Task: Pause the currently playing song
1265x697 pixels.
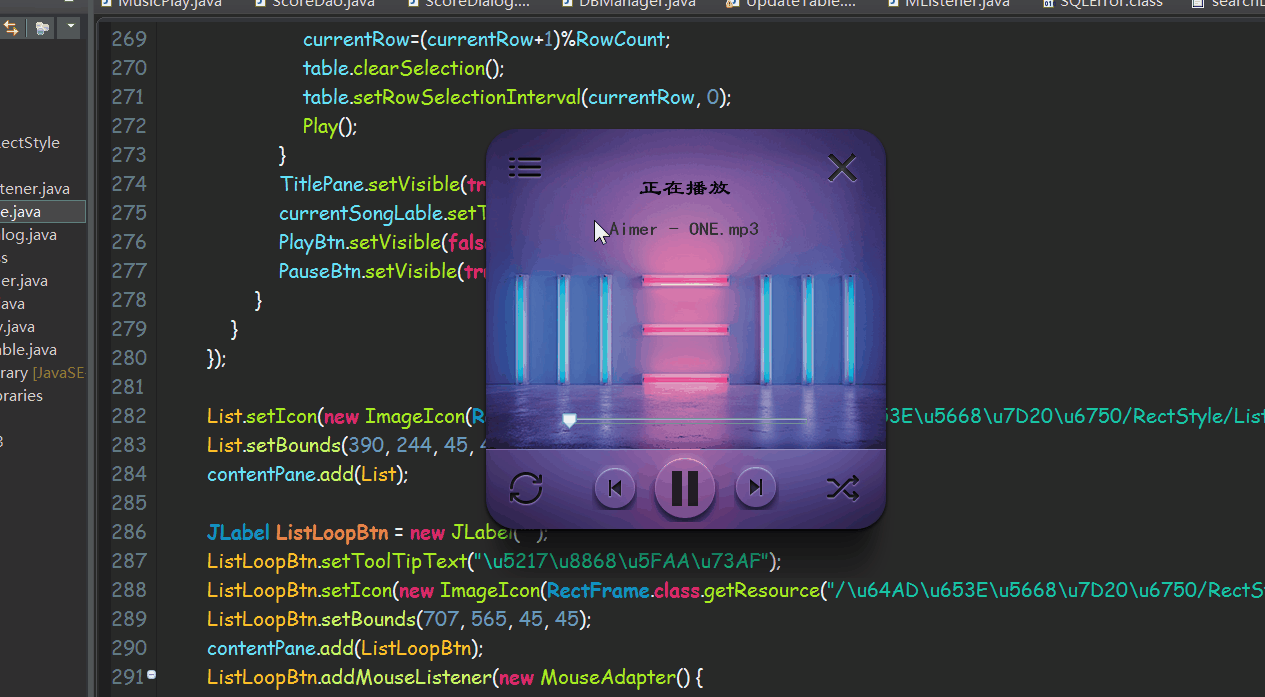Action: [685, 488]
